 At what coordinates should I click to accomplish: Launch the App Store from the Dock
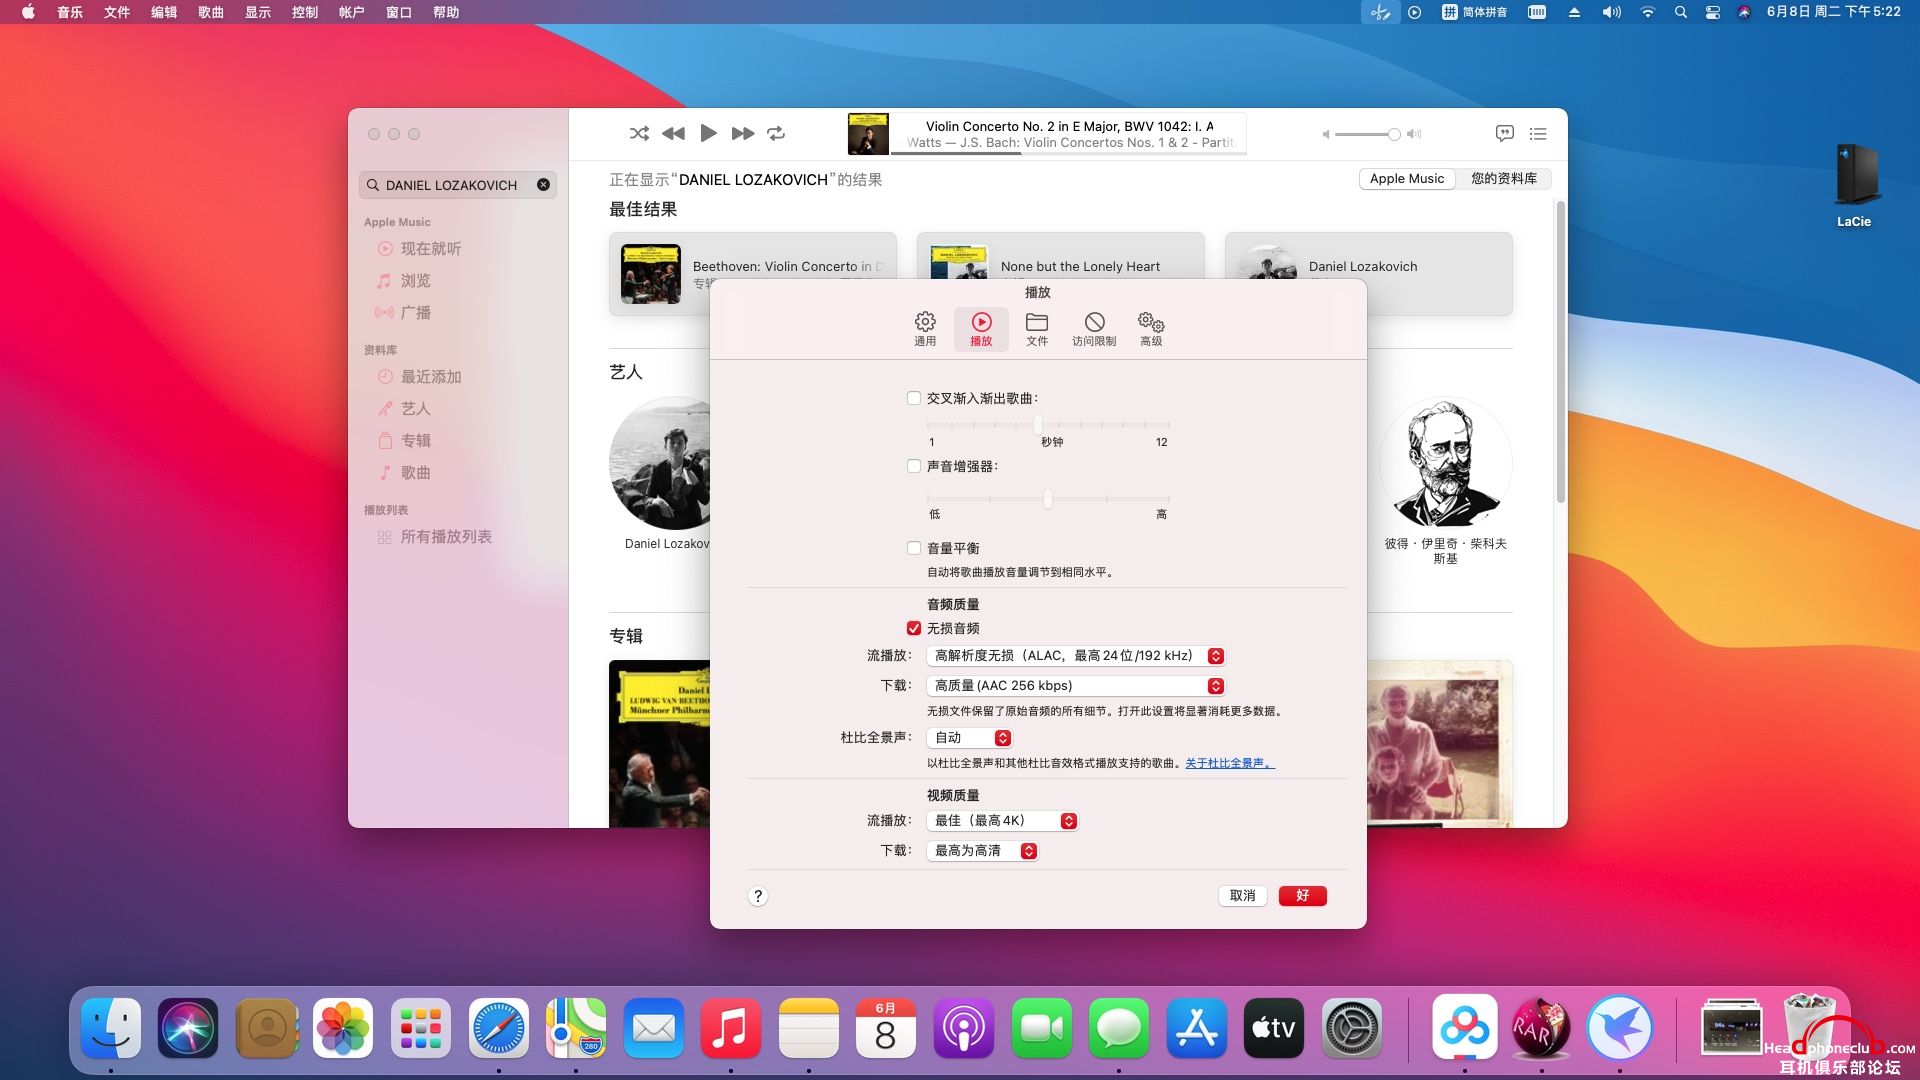tap(1196, 1028)
